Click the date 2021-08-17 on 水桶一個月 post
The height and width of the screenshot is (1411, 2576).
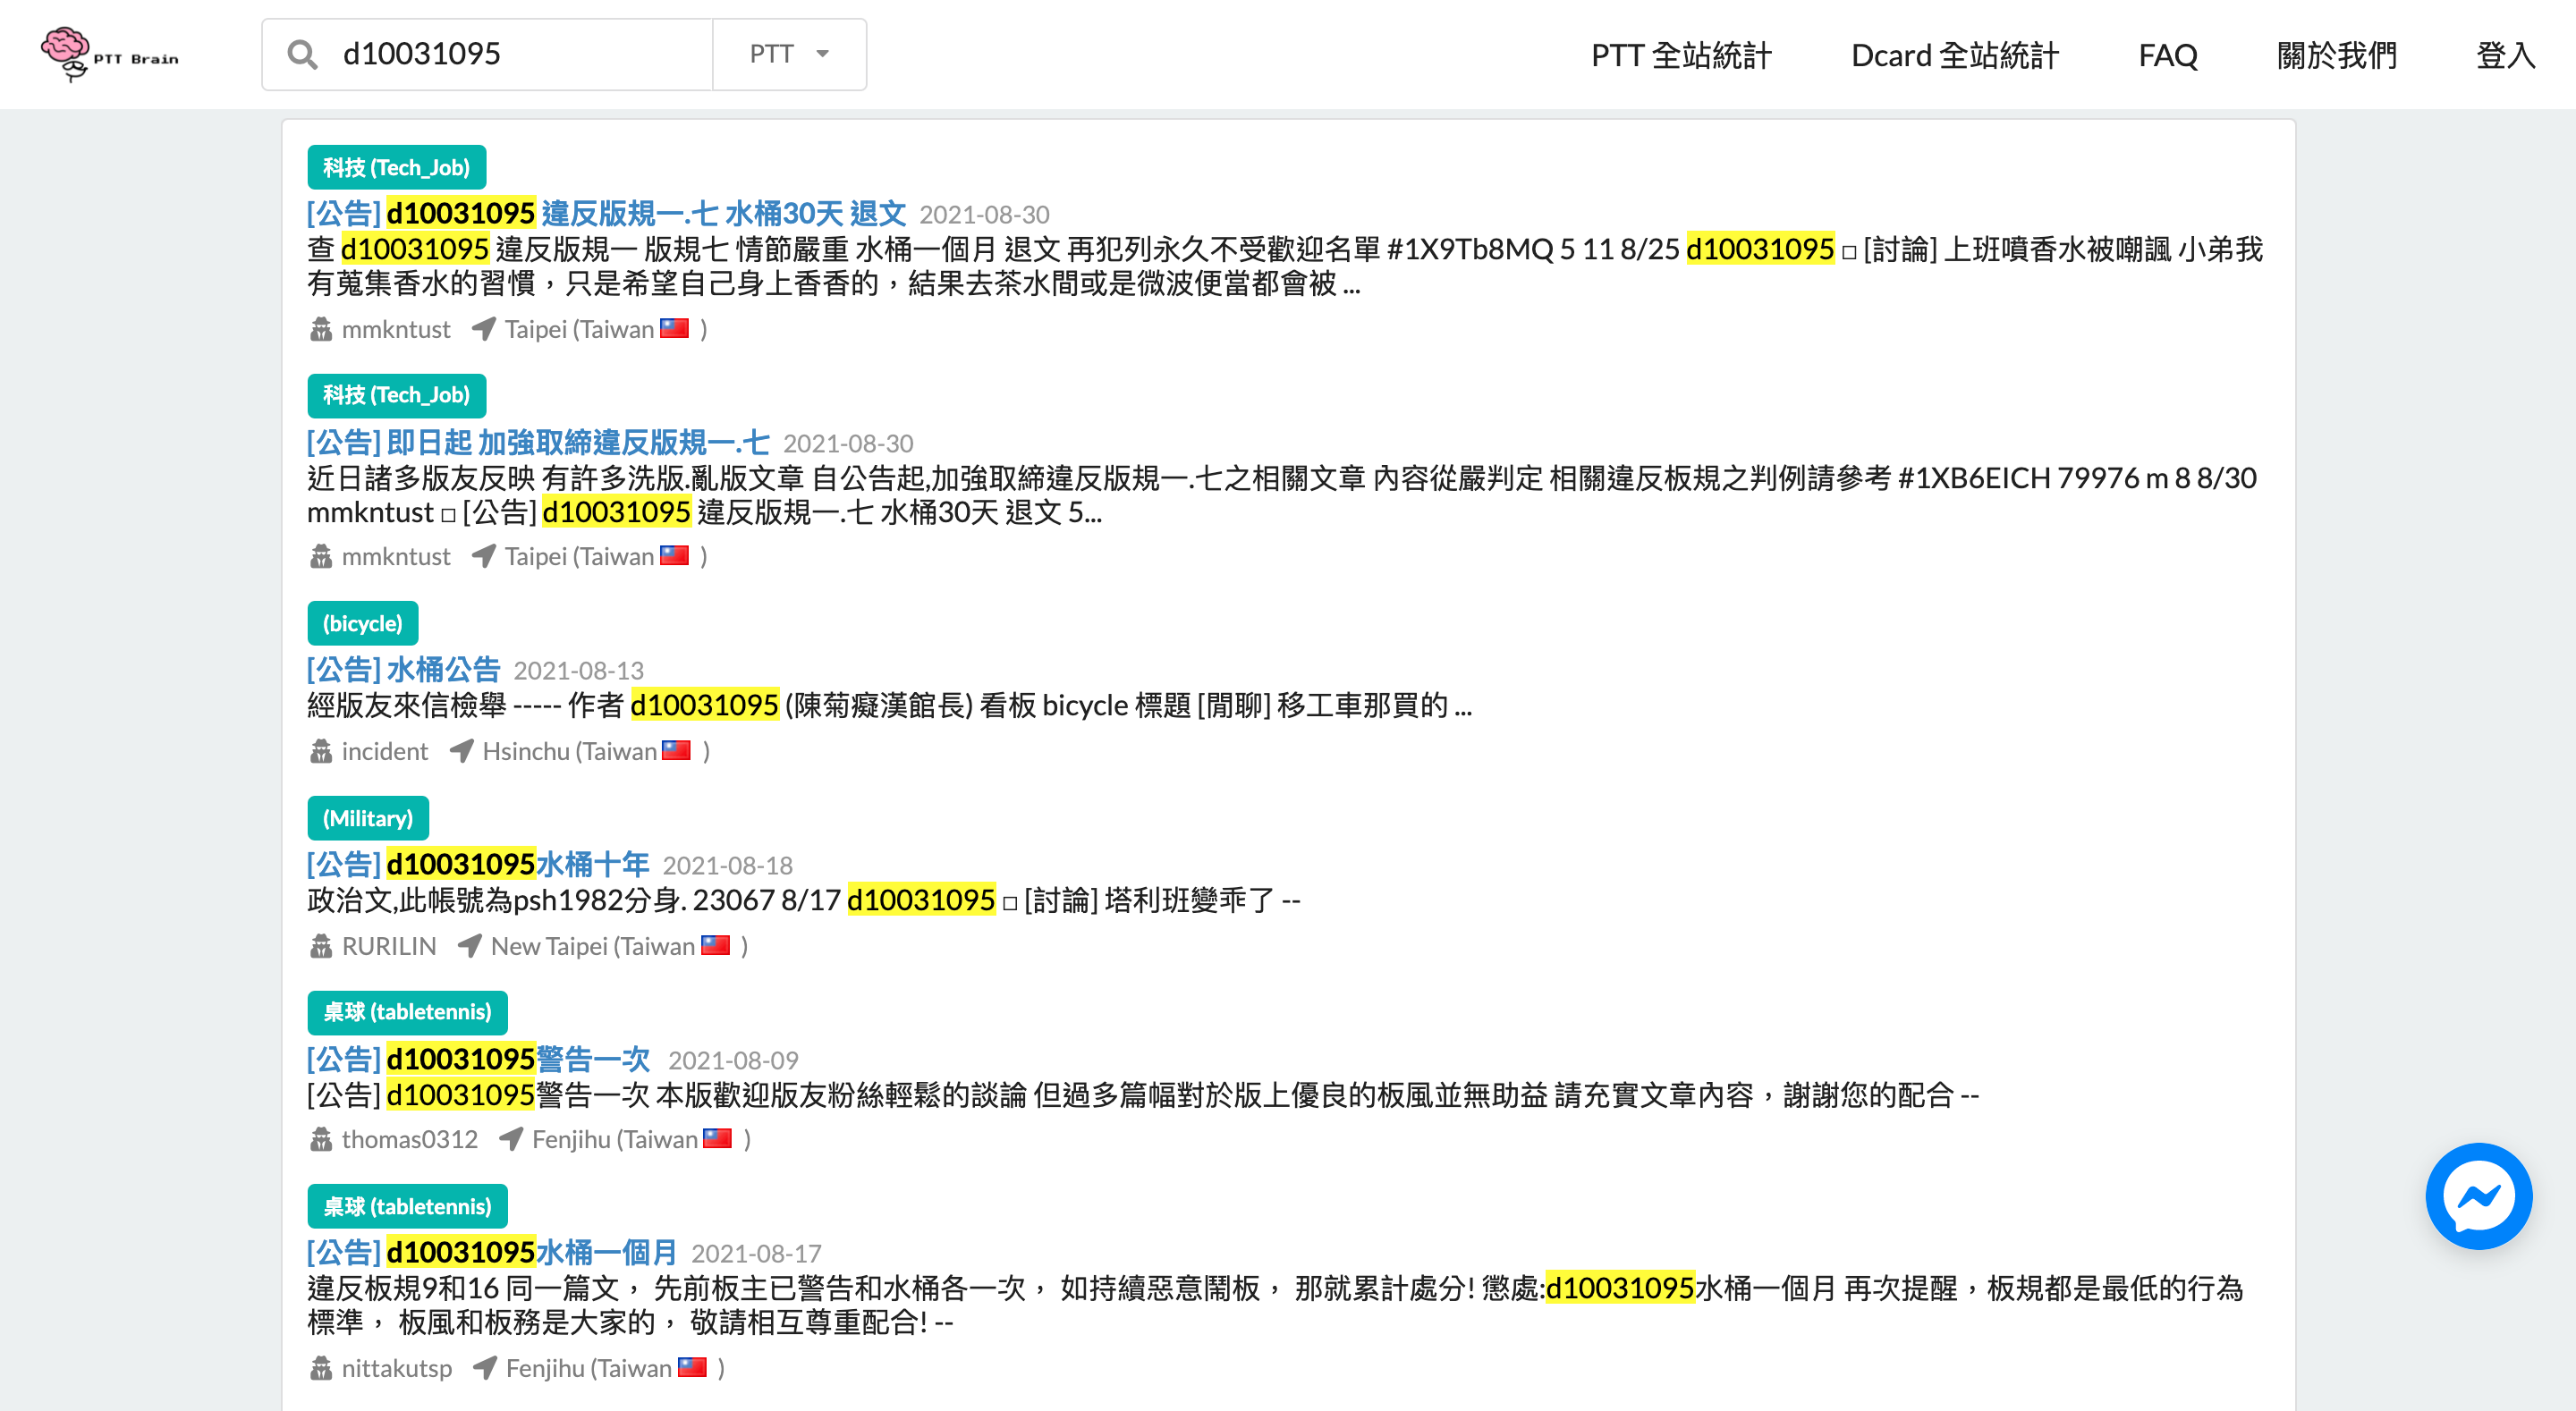(756, 1253)
